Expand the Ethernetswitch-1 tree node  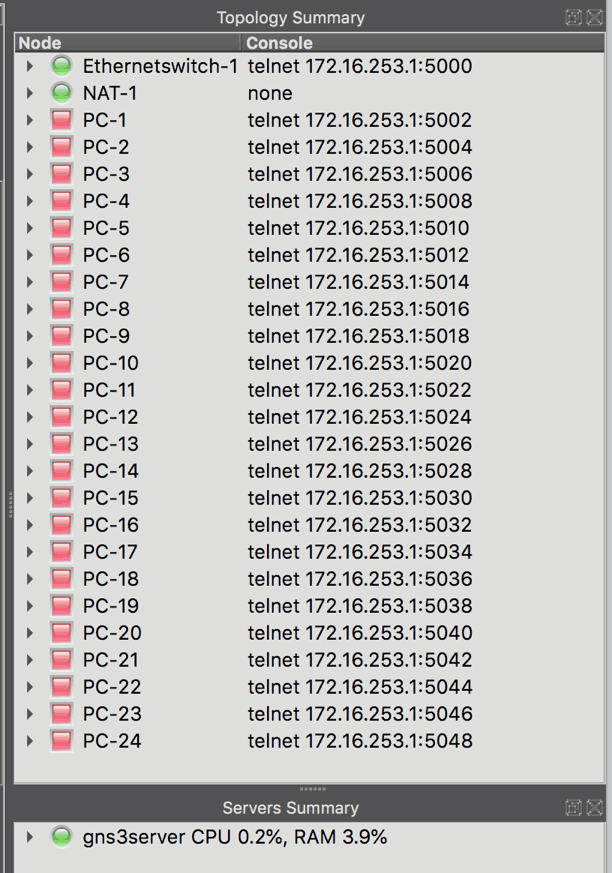[x=30, y=66]
